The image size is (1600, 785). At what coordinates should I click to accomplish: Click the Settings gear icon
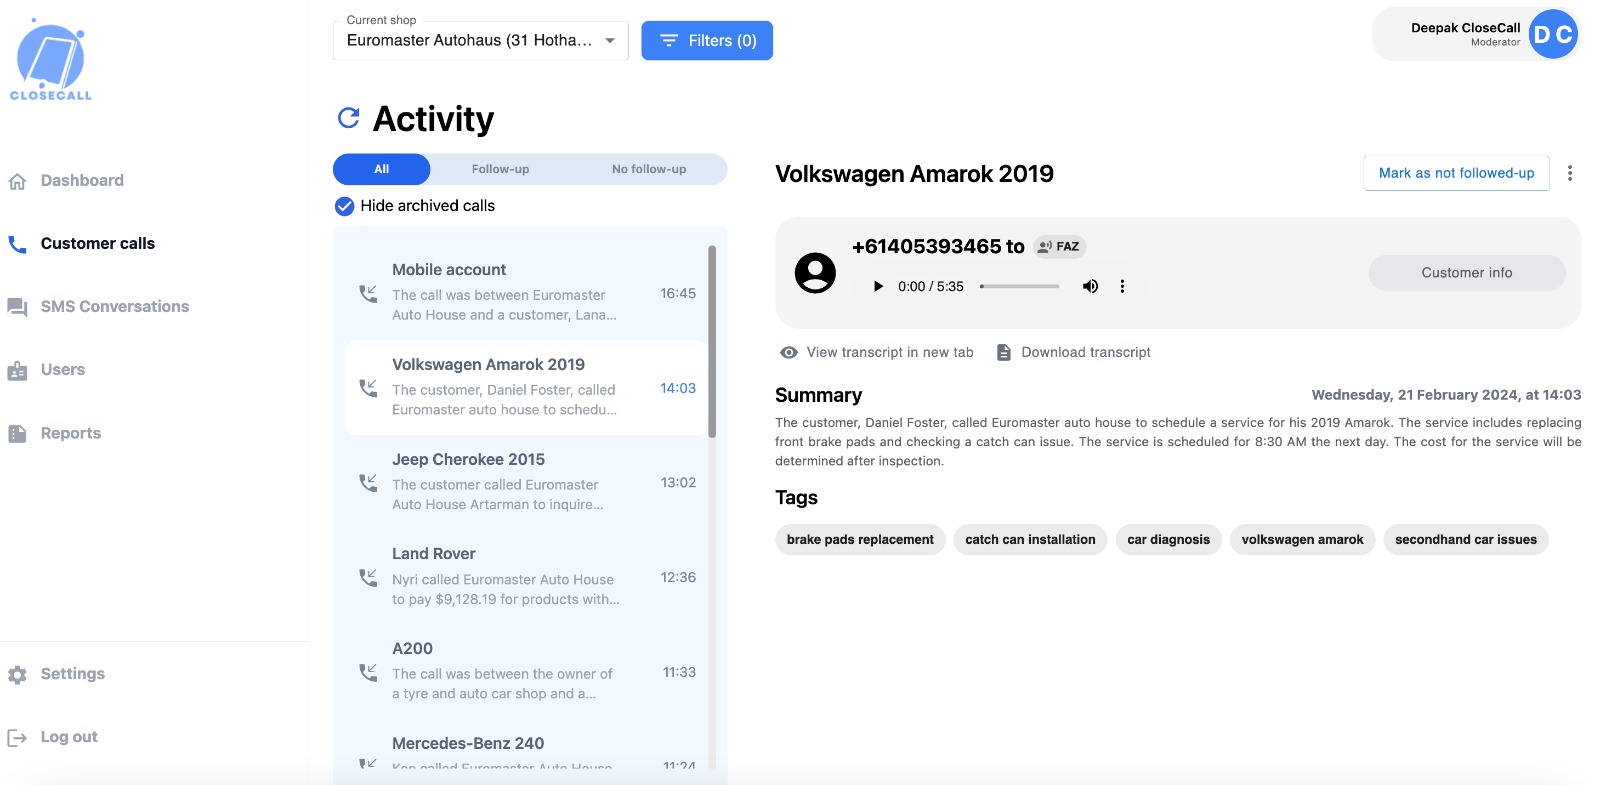(17, 675)
